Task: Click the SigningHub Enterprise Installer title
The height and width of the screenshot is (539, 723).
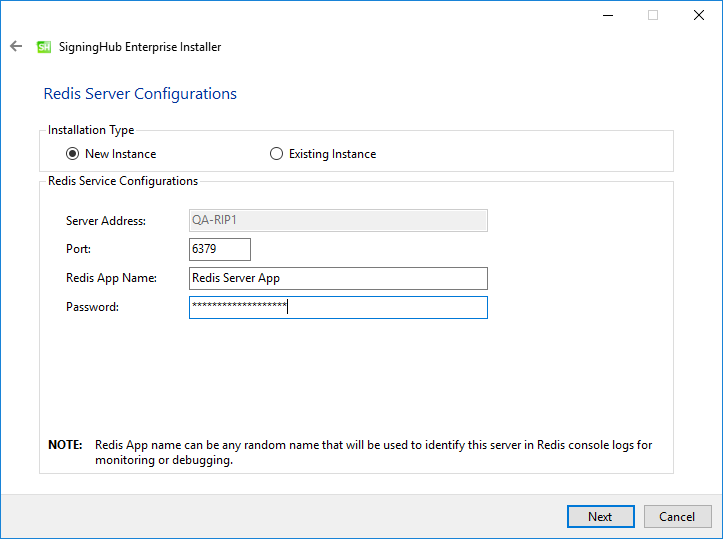Action: pyautogui.click(x=140, y=47)
